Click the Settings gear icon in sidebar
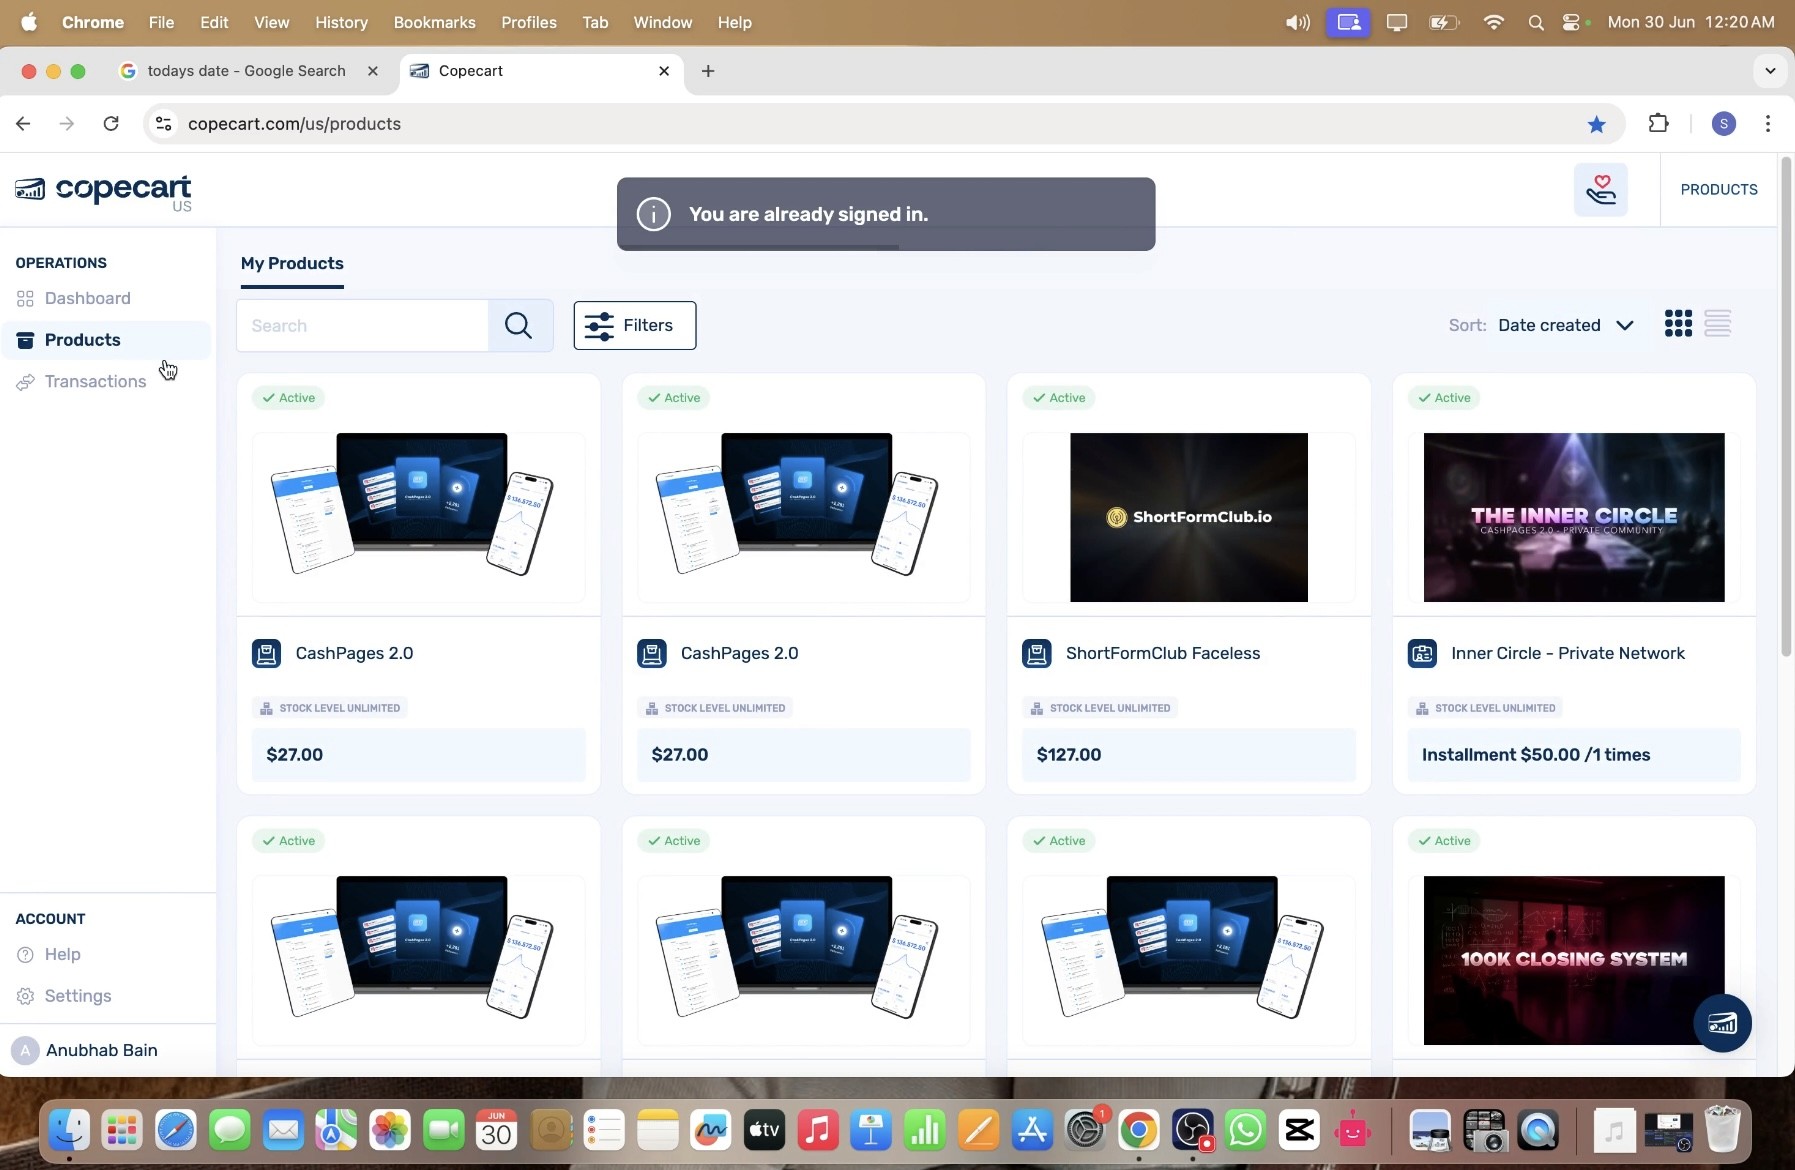Viewport: 1795px width, 1170px height. [x=25, y=997]
